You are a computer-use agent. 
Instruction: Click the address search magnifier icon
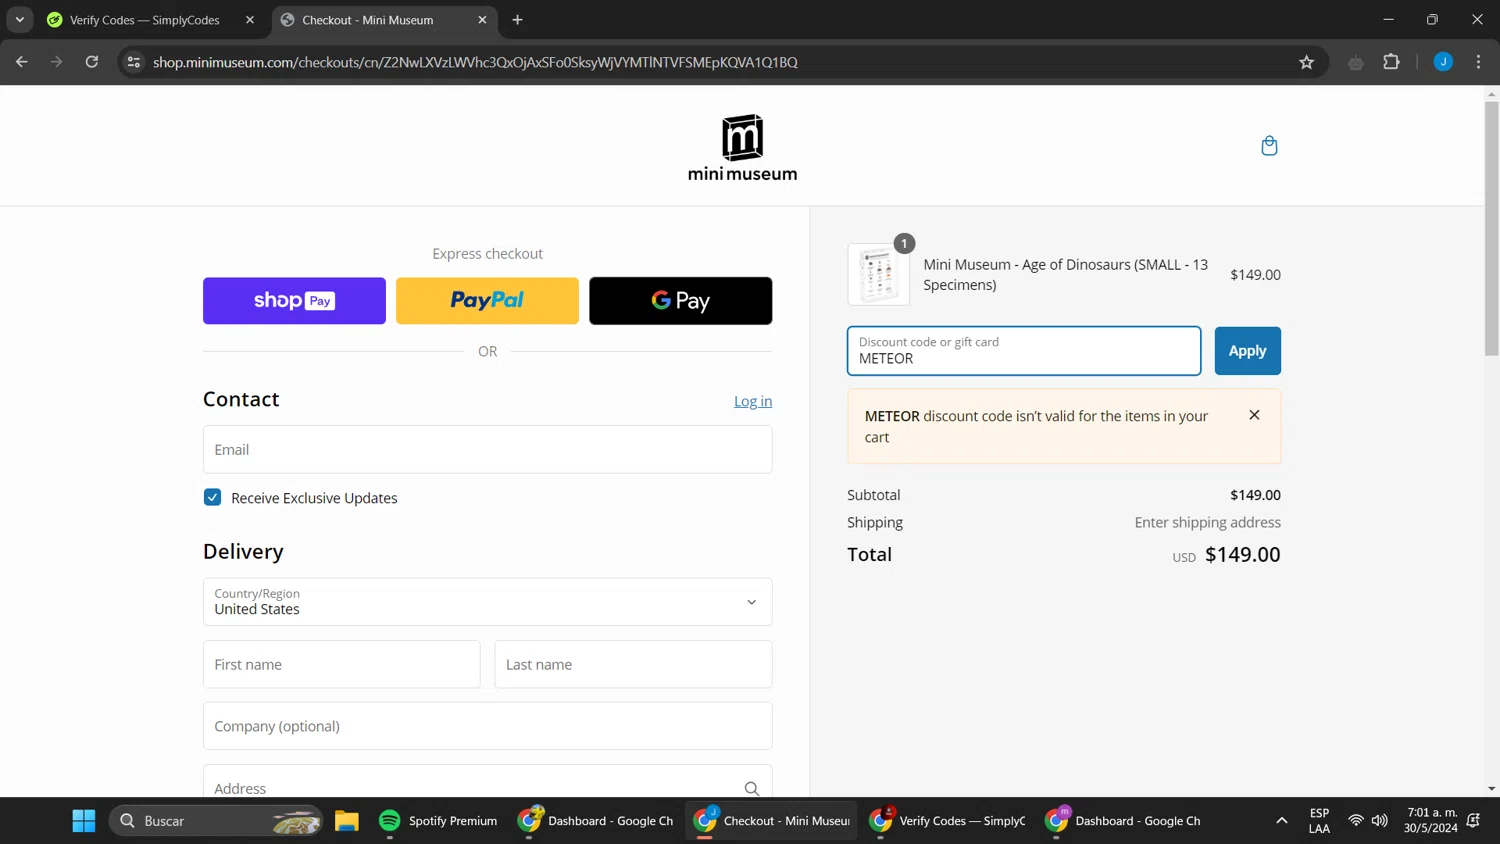click(751, 788)
